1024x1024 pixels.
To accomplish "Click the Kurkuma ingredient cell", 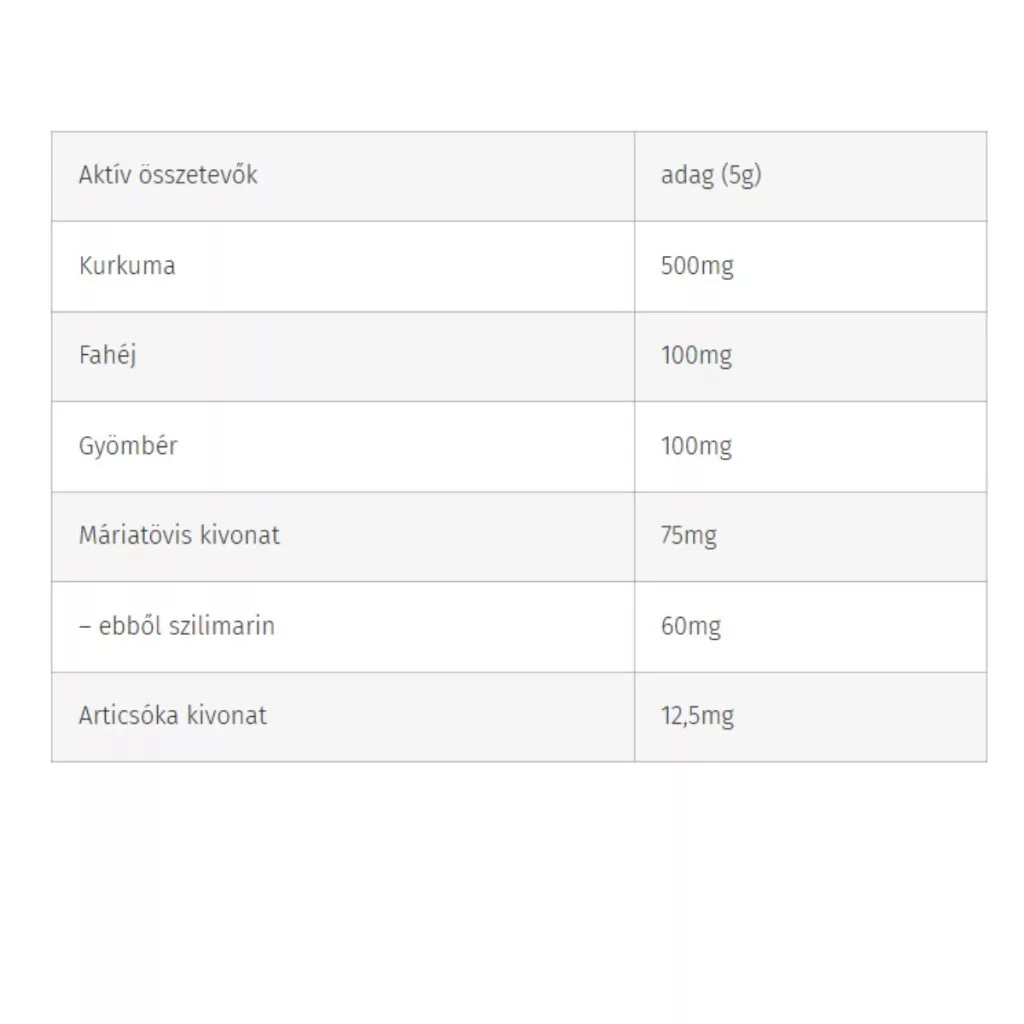I will (x=343, y=266).
